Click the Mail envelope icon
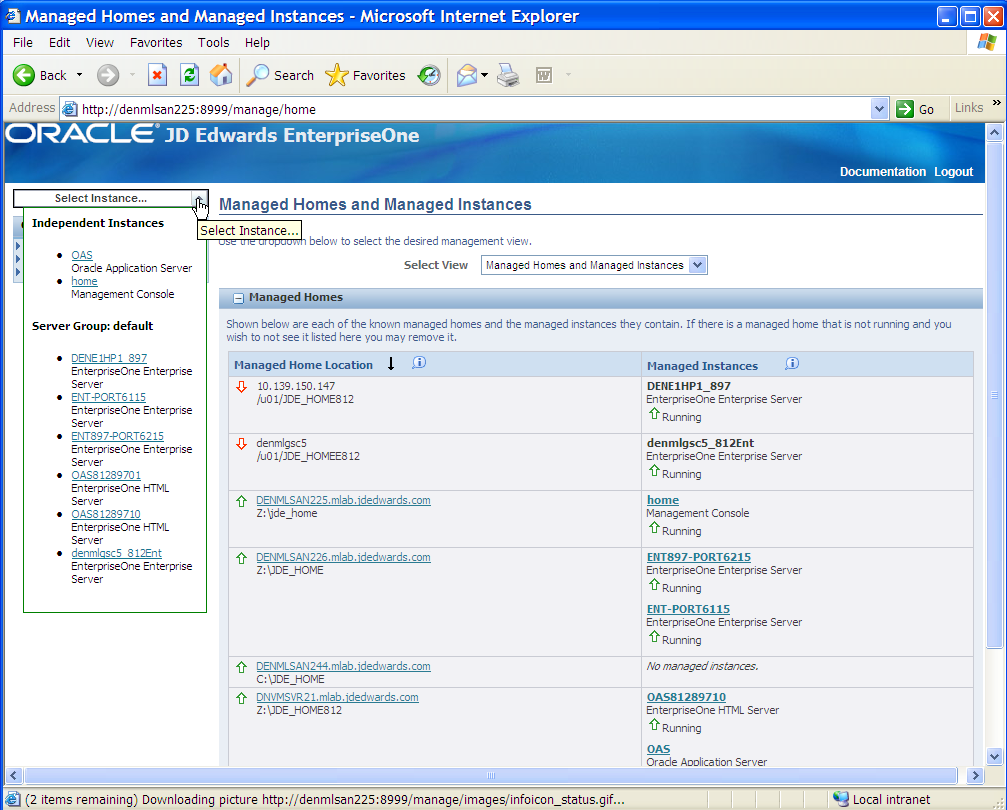 467,75
